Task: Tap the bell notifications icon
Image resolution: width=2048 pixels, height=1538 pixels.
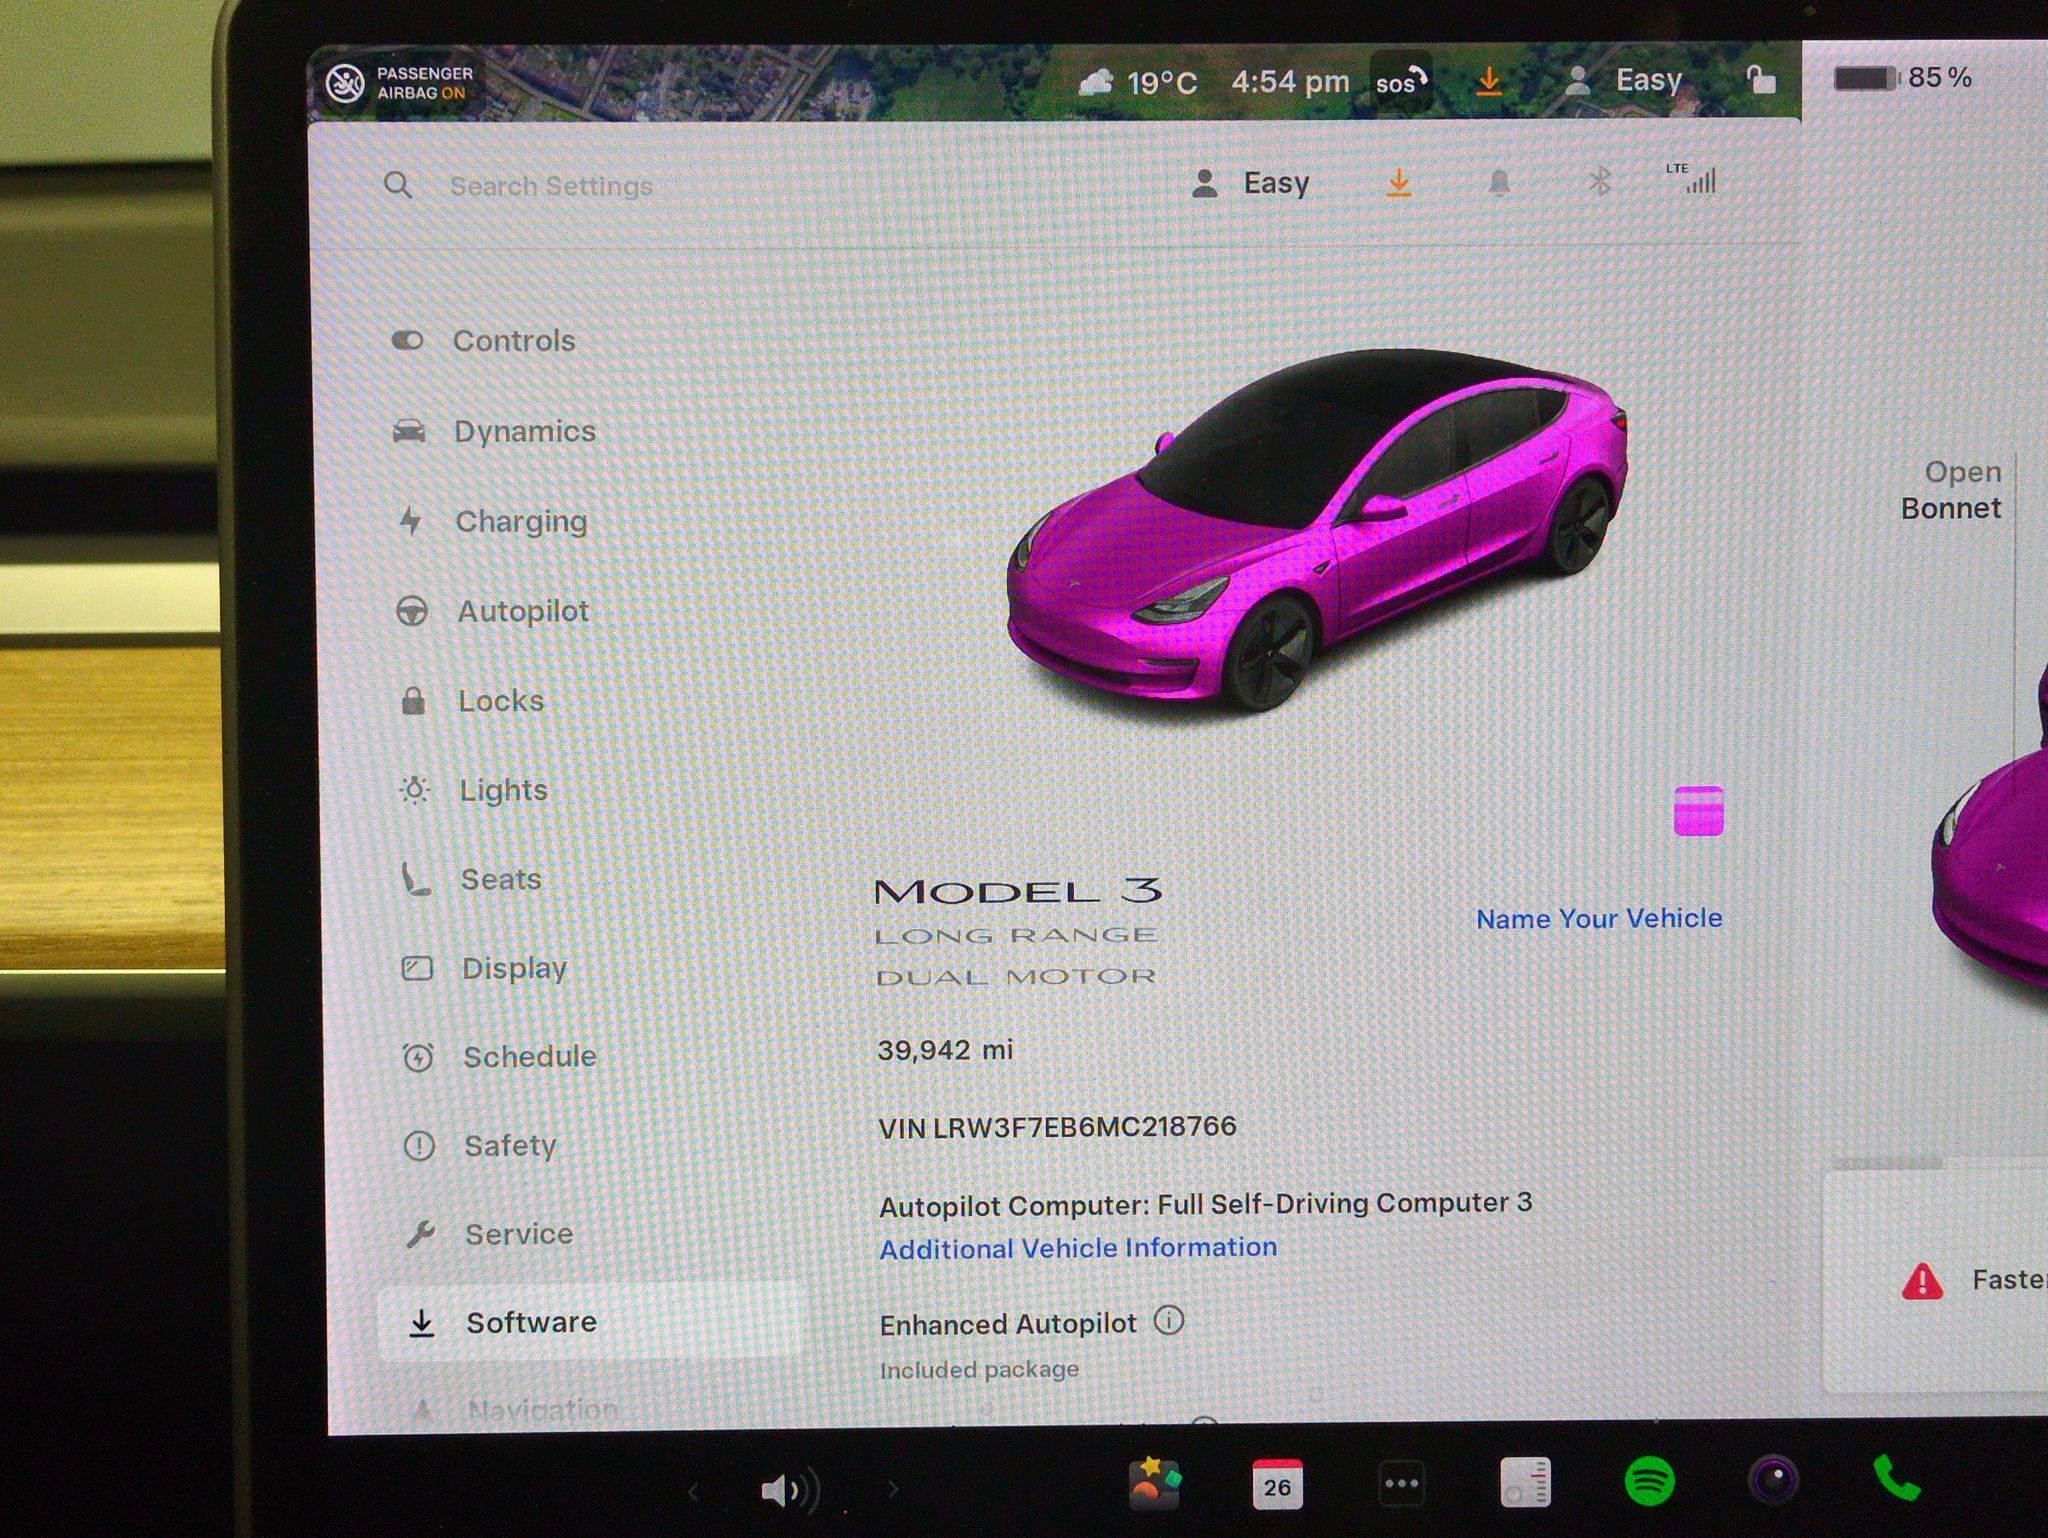Action: pos(1498,183)
